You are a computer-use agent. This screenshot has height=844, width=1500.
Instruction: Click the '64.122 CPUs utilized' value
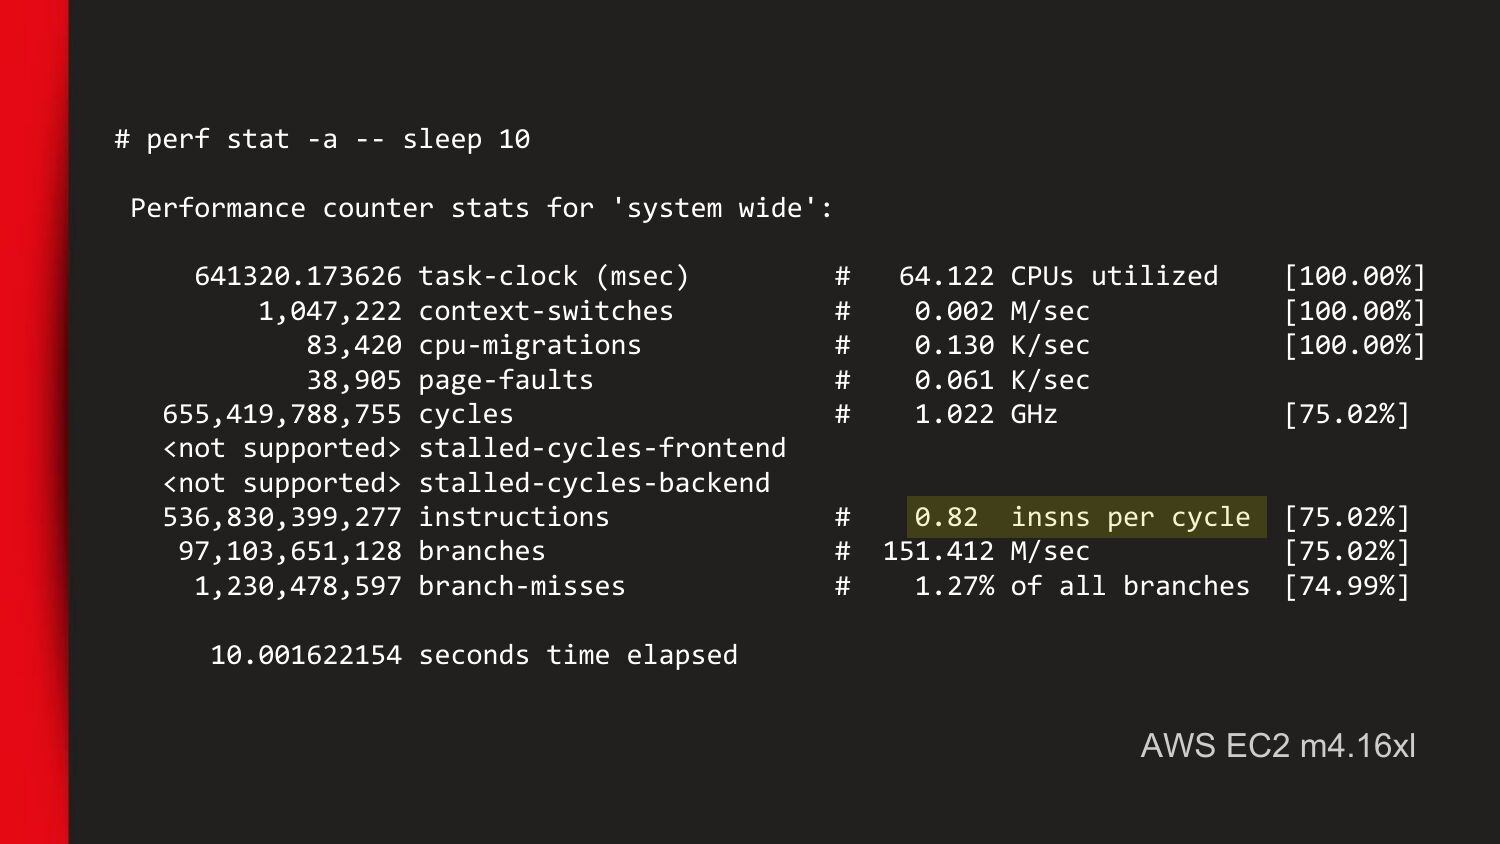click(x=1058, y=276)
